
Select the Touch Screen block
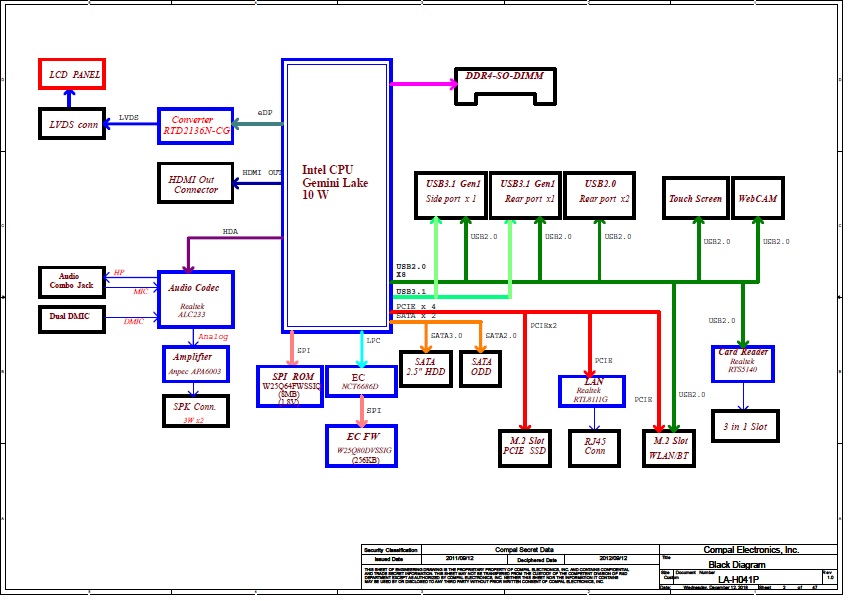tap(695, 198)
